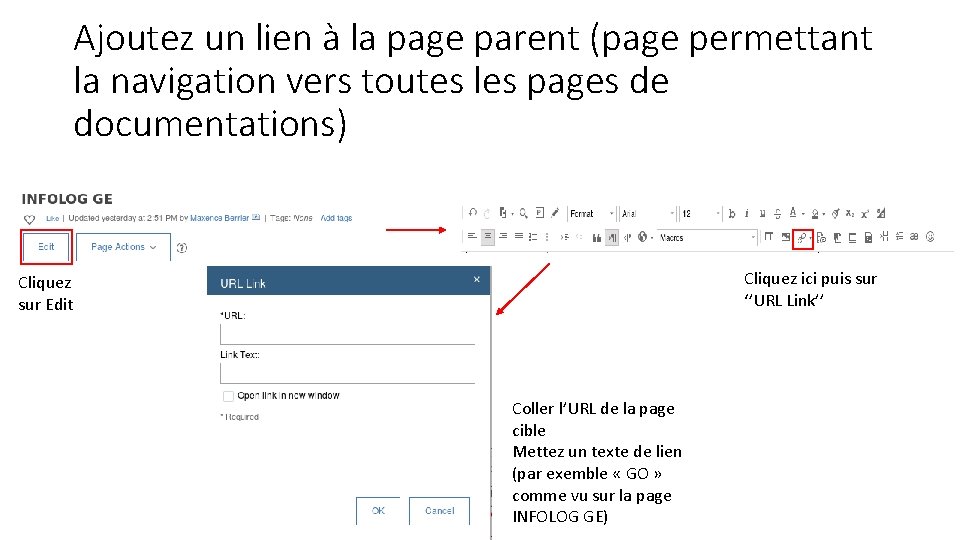Click the help question mark icon
Viewport: 960px width, 540px height.
click(182, 248)
